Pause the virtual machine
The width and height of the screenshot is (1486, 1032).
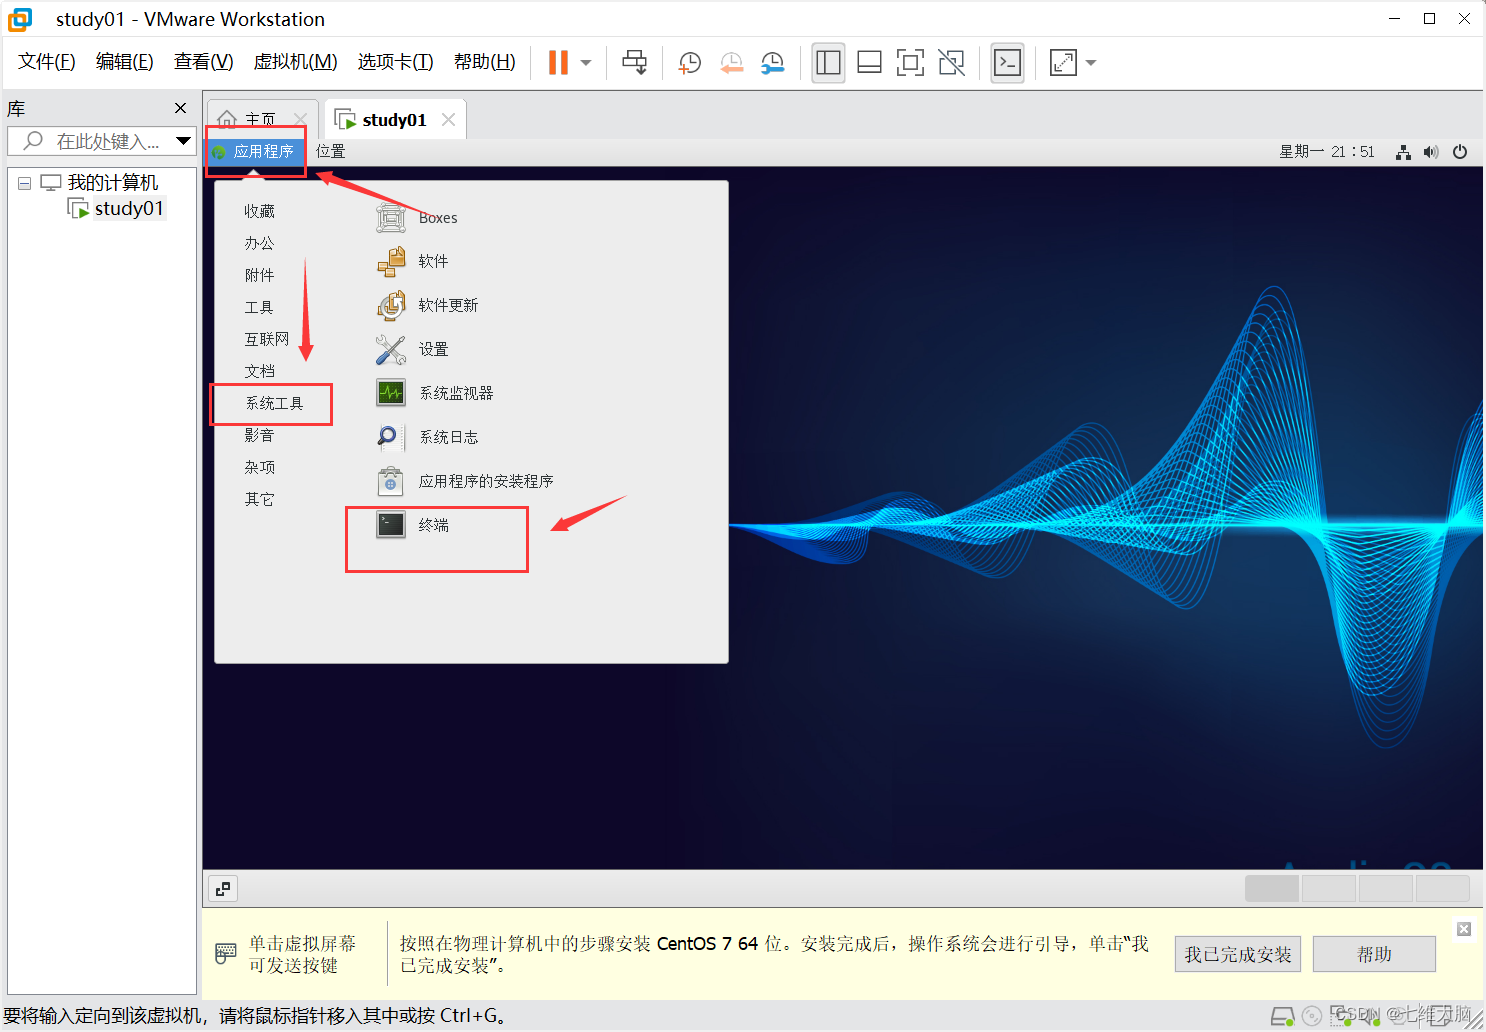coord(558,63)
